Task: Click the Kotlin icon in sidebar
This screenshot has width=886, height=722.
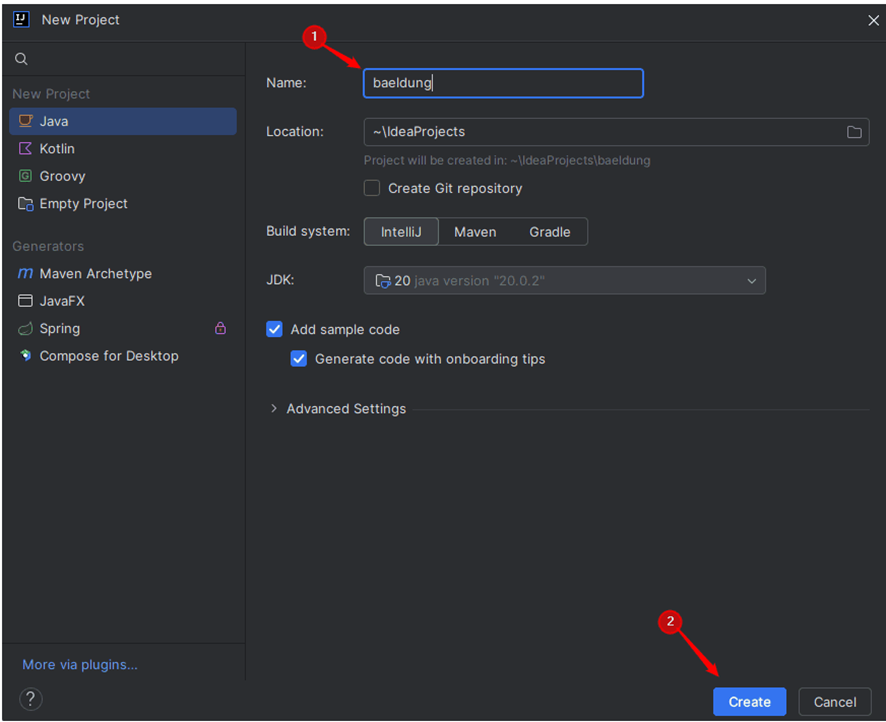Action: pos(26,149)
